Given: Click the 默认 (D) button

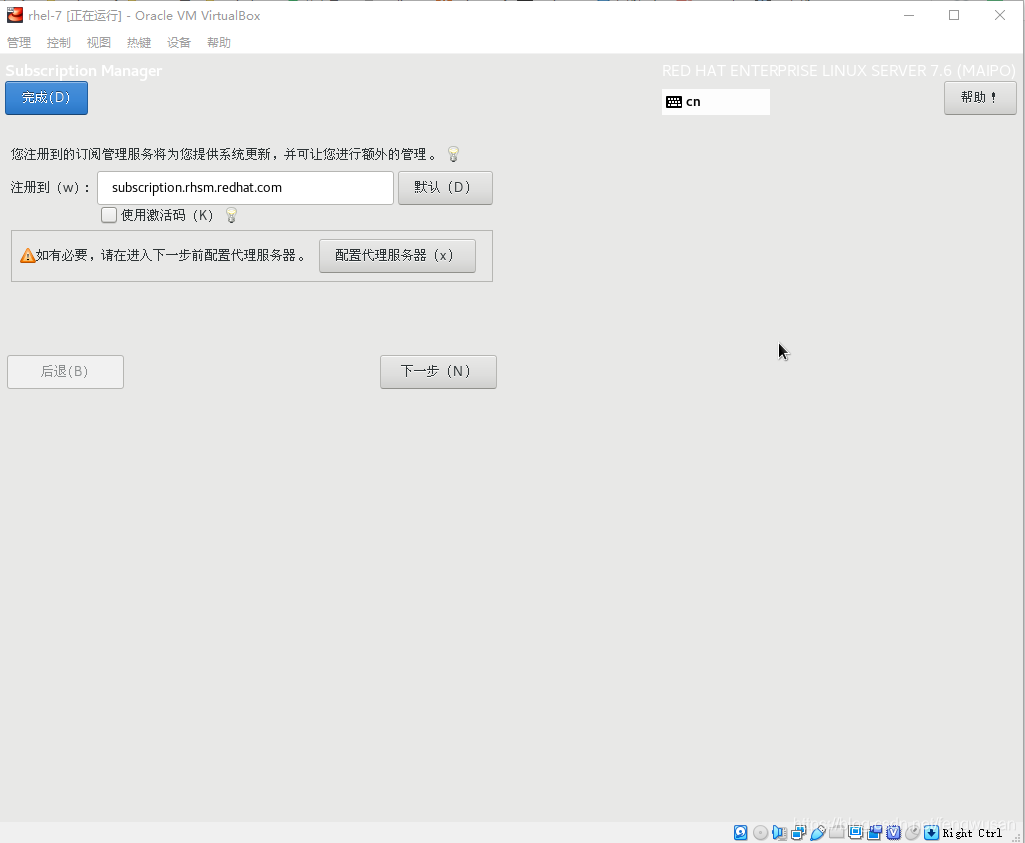Looking at the screenshot, I should point(445,188).
